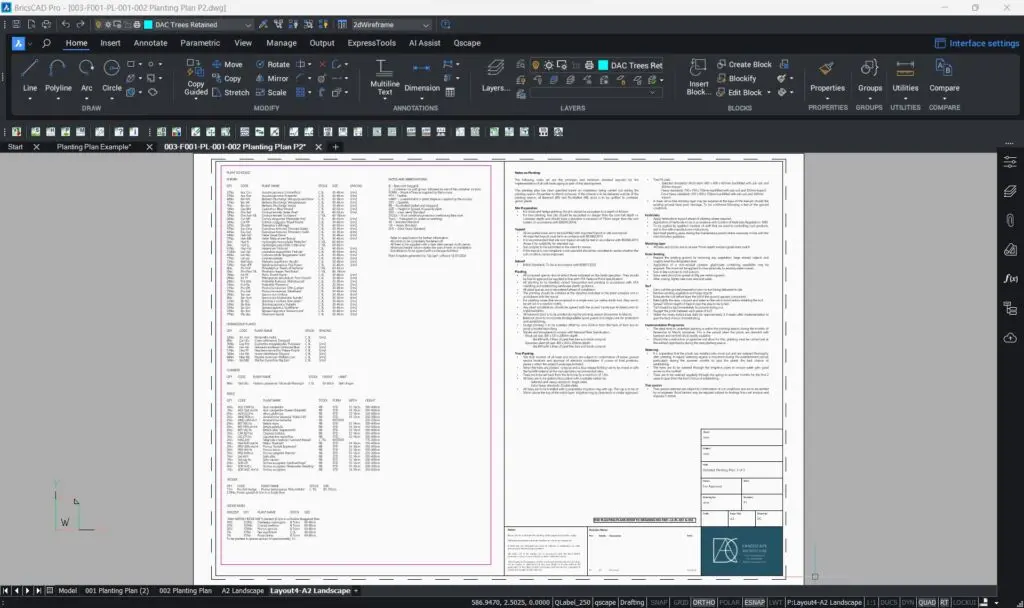This screenshot has width=1024, height=608.
Task: Click the Properties paintbrush icon
Action: 827,73
